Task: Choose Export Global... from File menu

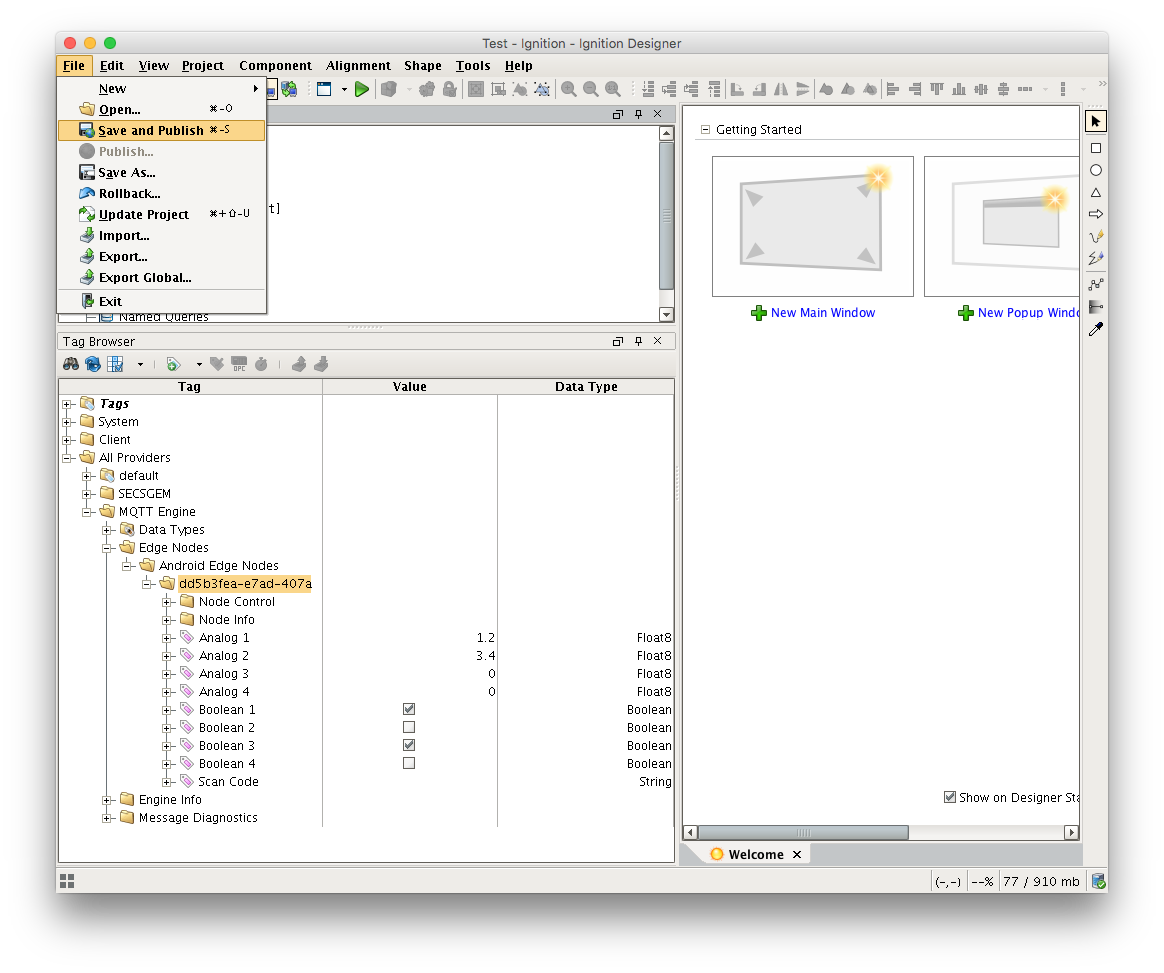Action: tap(161, 278)
